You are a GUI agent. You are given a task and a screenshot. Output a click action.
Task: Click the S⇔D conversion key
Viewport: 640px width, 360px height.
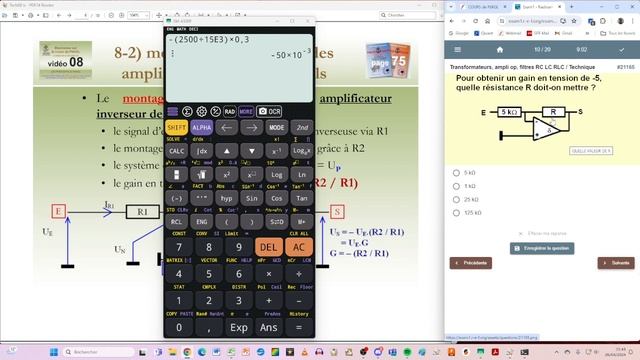pos(276,222)
